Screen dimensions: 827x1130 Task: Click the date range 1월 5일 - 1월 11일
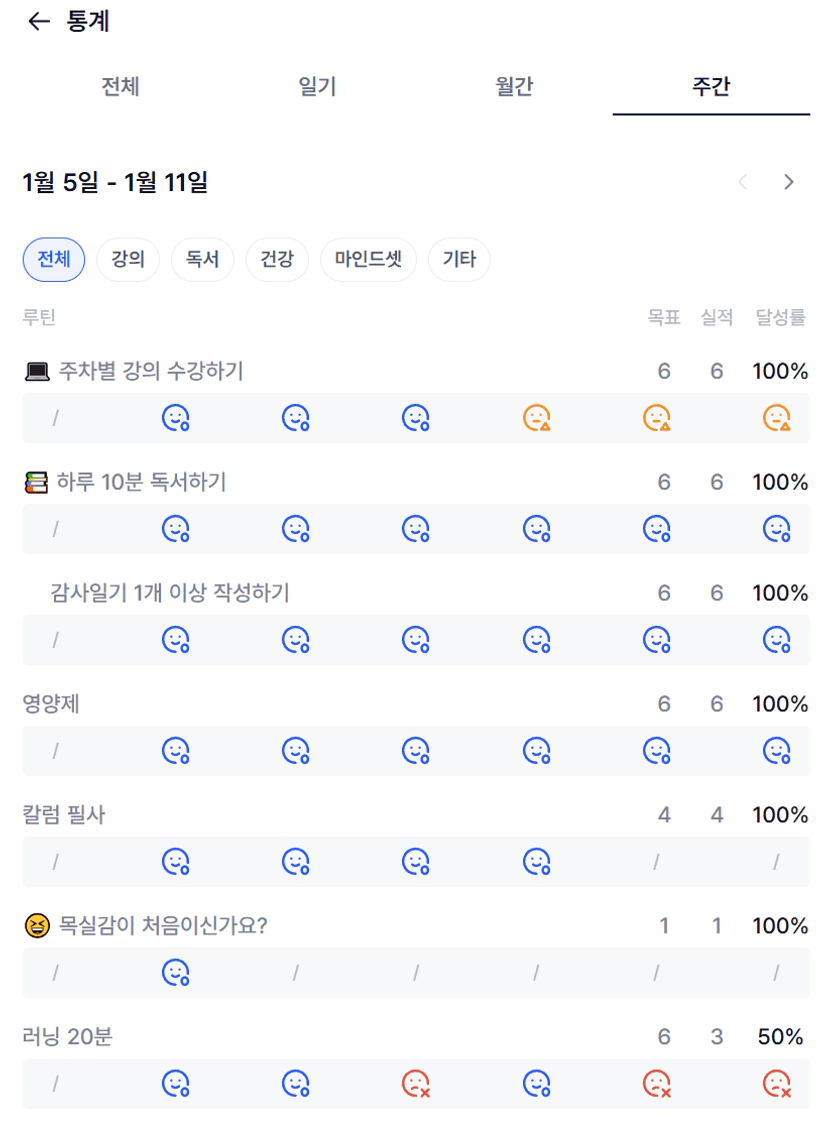point(115,182)
